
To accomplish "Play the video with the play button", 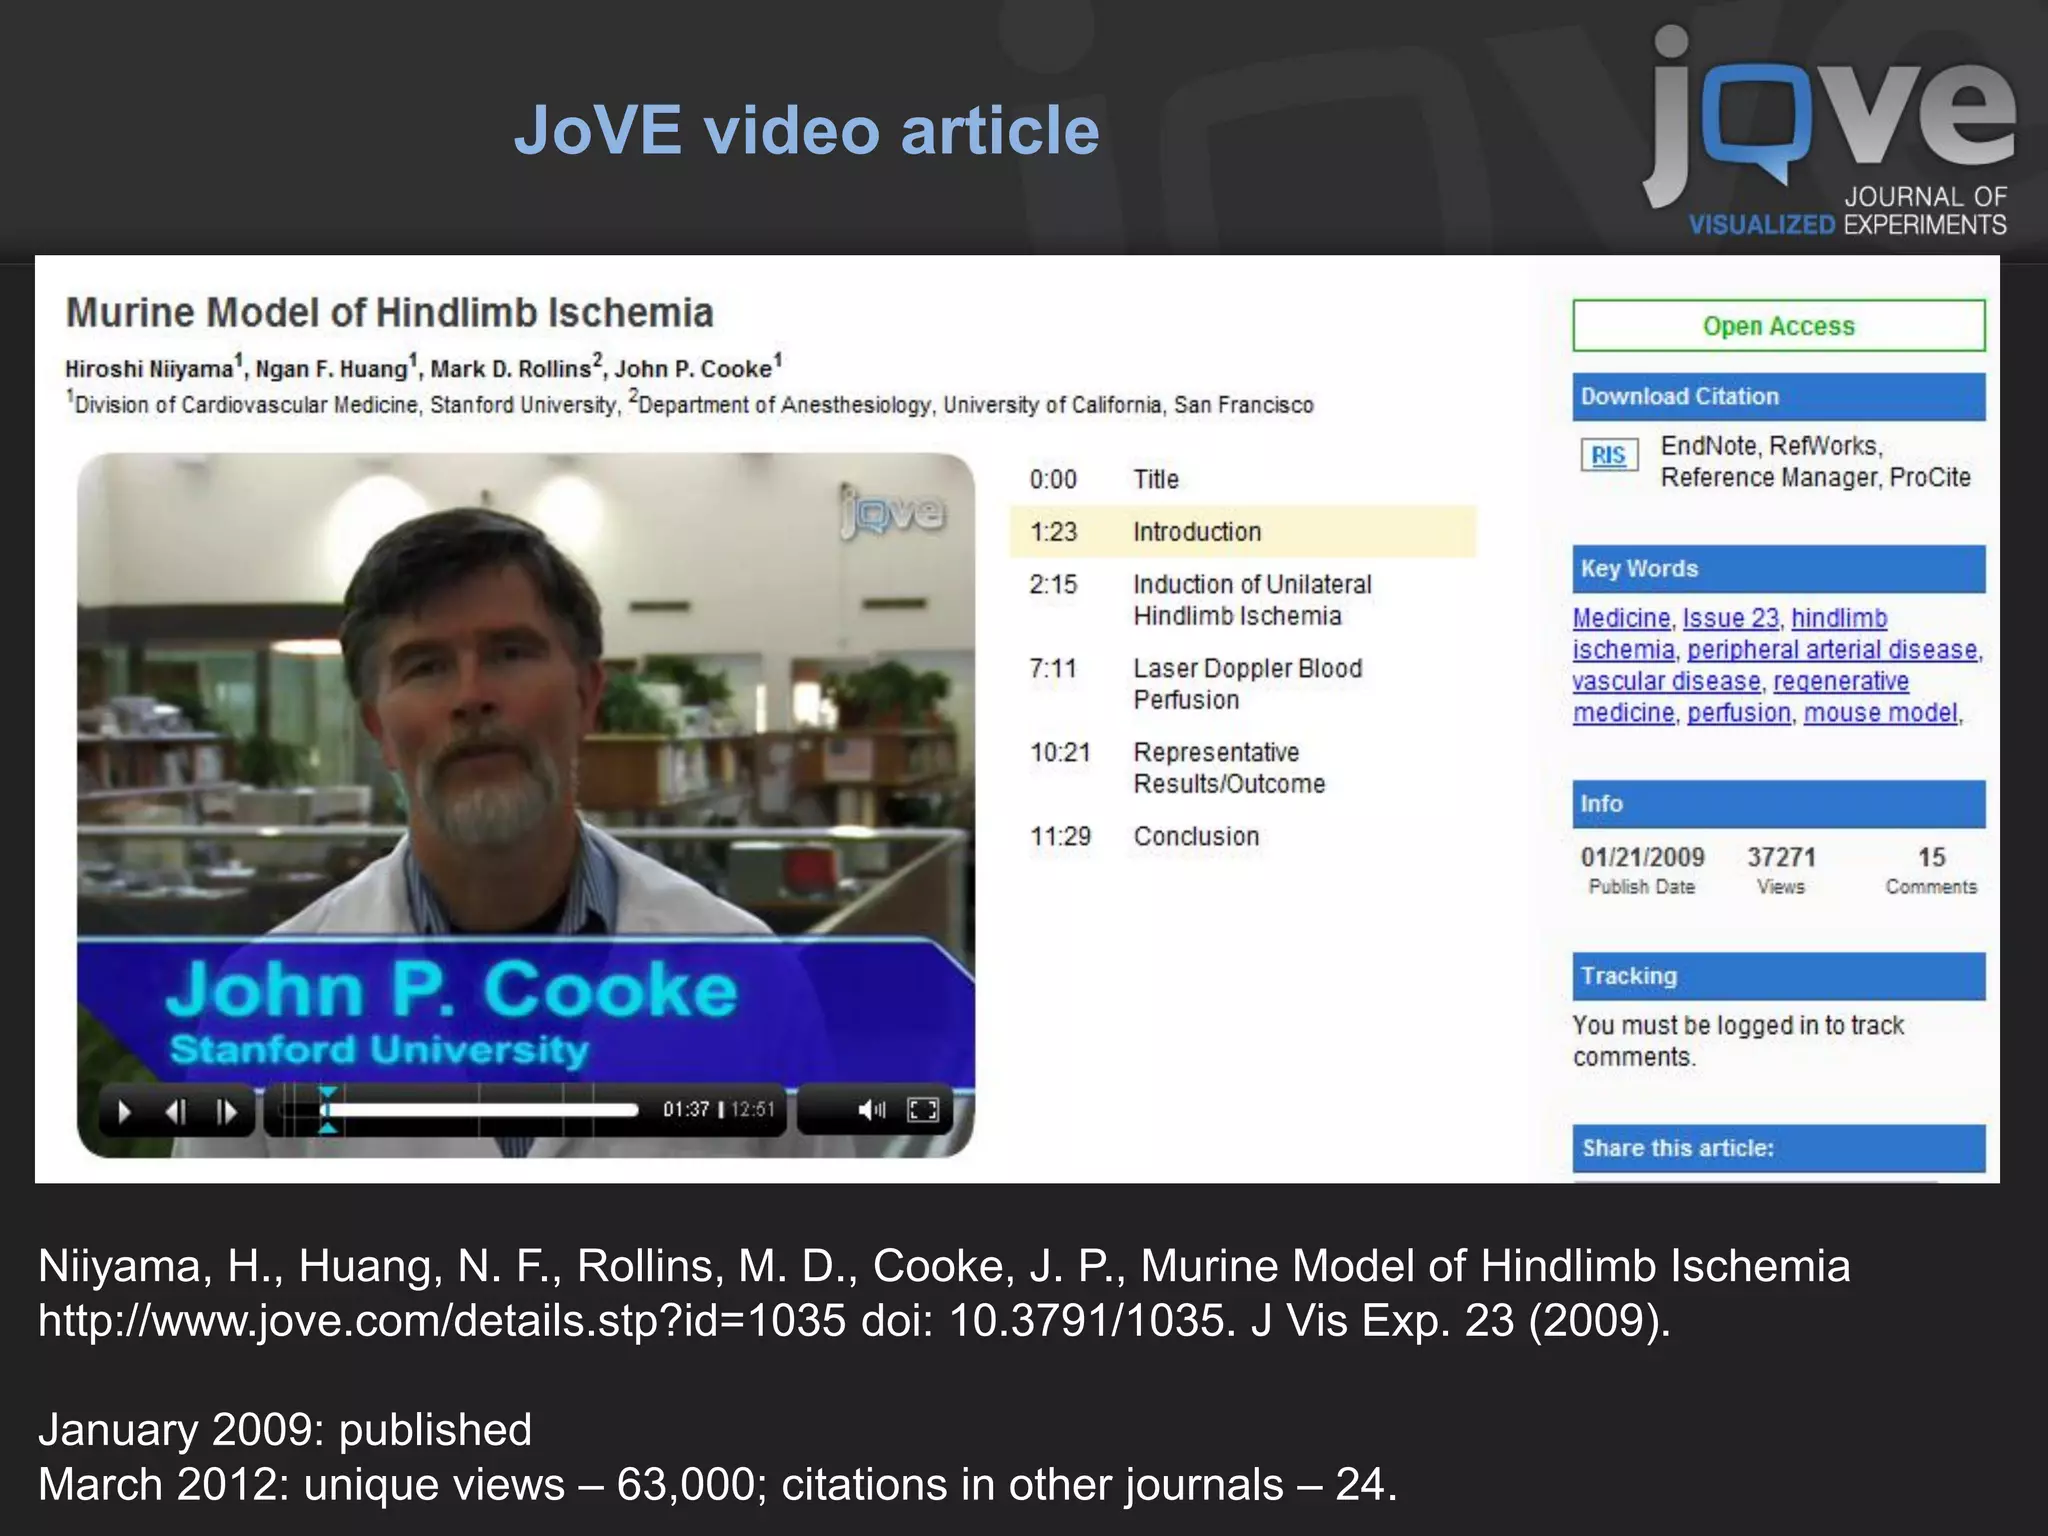I will (x=125, y=1111).
